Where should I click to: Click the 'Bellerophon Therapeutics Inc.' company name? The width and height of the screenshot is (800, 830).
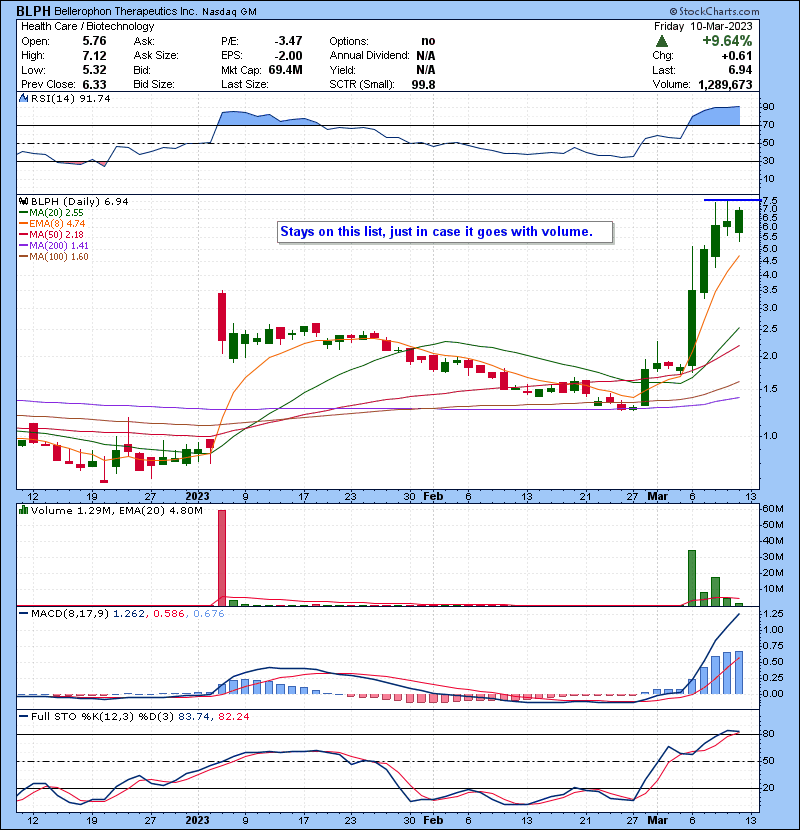[x=126, y=12]
